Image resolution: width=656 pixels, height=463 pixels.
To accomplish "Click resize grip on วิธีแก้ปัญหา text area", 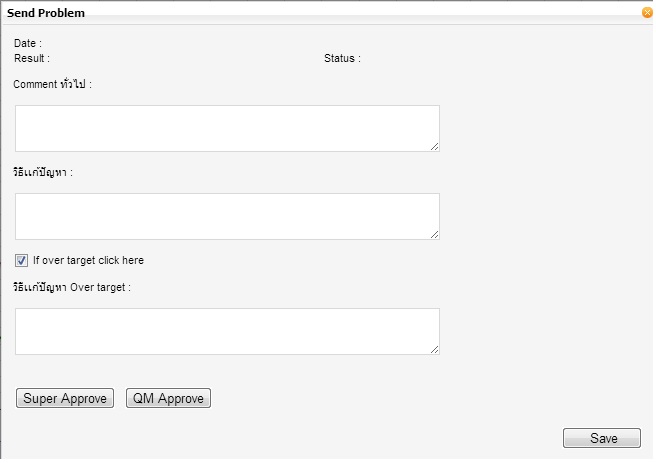I will (x=435, y=234).
